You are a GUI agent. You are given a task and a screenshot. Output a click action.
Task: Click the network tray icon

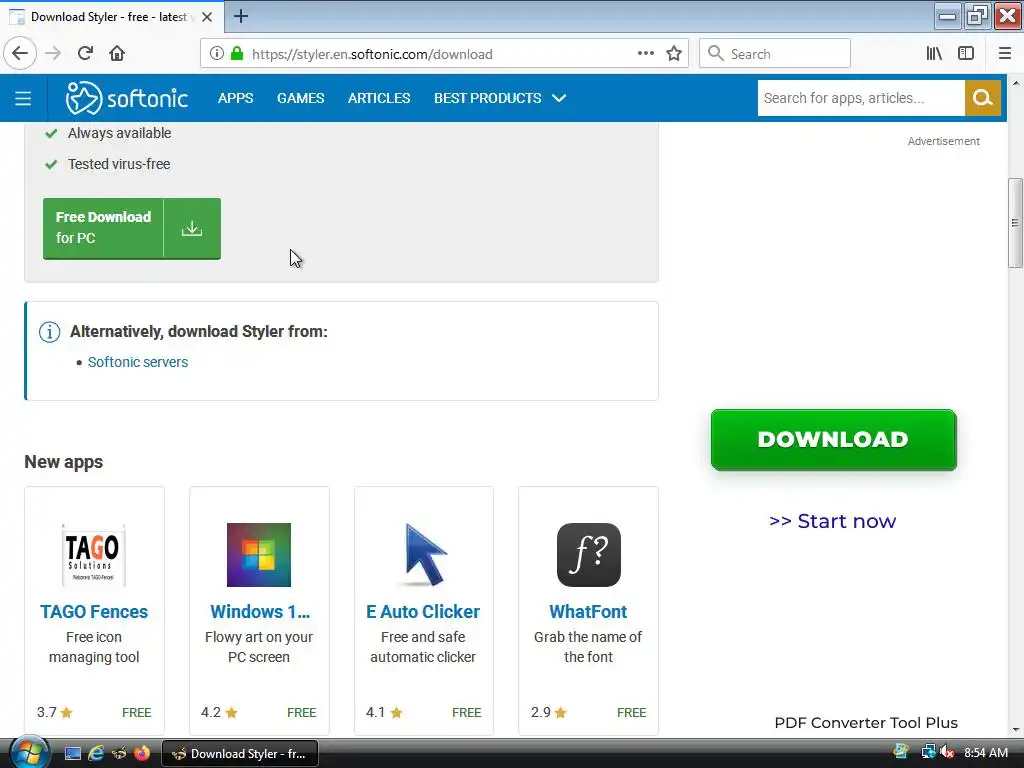coord(928,752)
